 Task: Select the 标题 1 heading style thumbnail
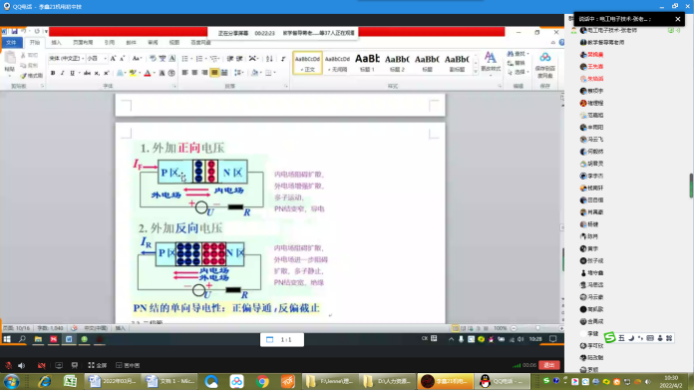coord(367,62)
